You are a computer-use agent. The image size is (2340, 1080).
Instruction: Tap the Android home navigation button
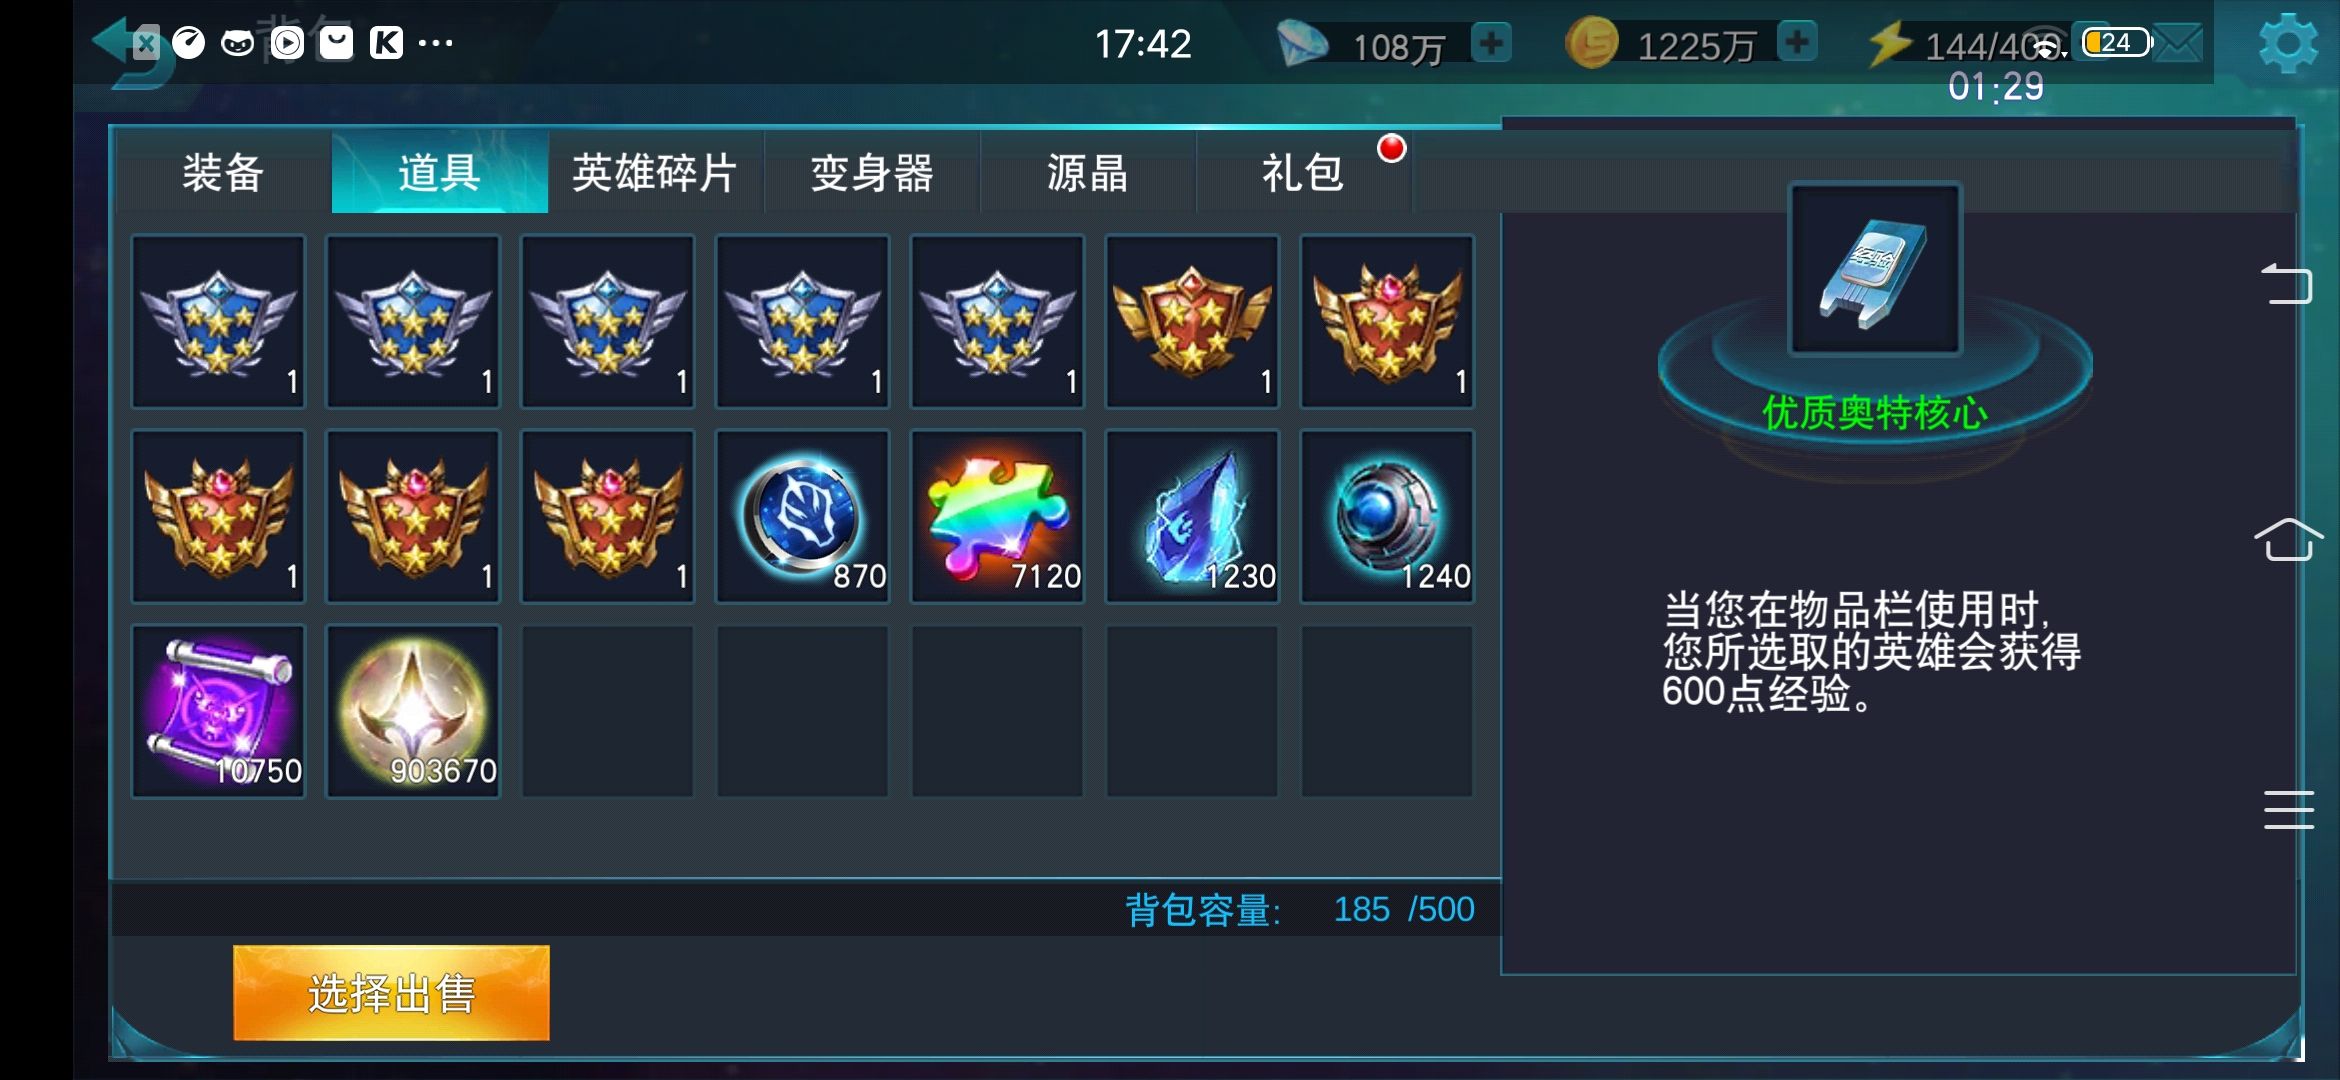point(2288,540)
